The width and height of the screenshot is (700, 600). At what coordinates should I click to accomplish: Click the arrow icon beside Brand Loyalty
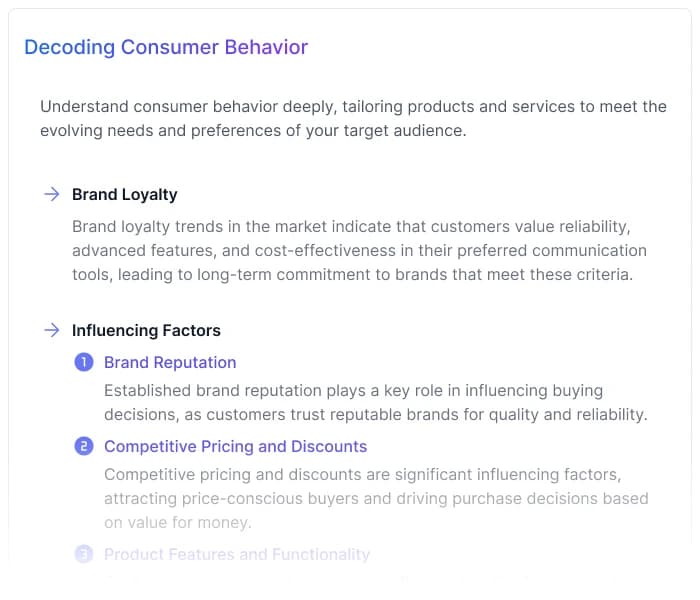tap(51, 194)
